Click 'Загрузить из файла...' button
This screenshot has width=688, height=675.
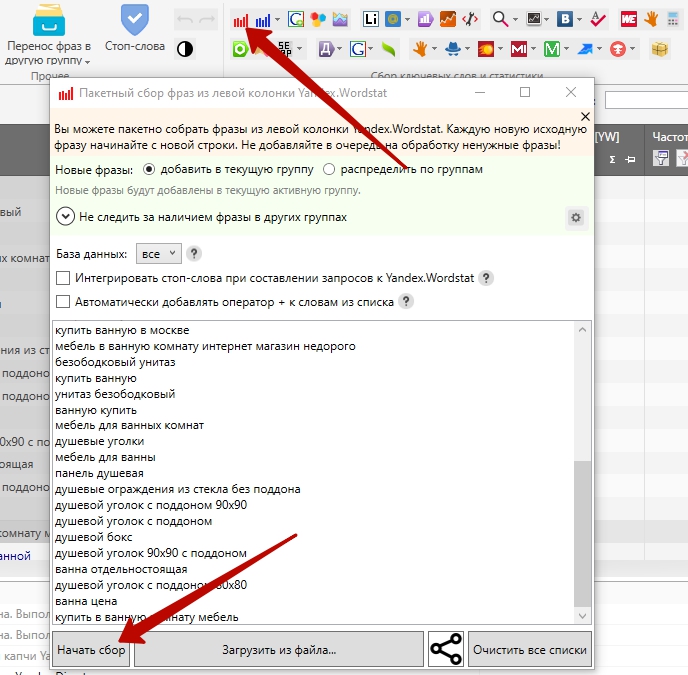click(x=279, y=650)
